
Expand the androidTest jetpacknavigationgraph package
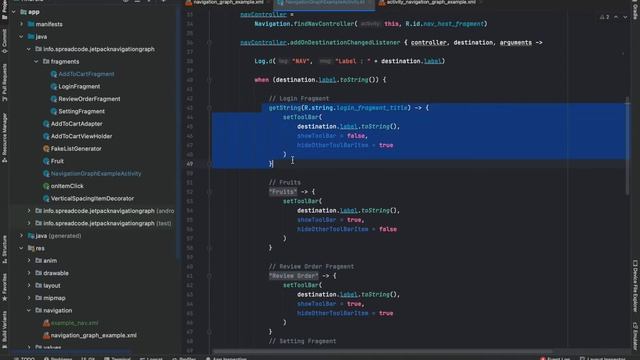coord(29,211)
